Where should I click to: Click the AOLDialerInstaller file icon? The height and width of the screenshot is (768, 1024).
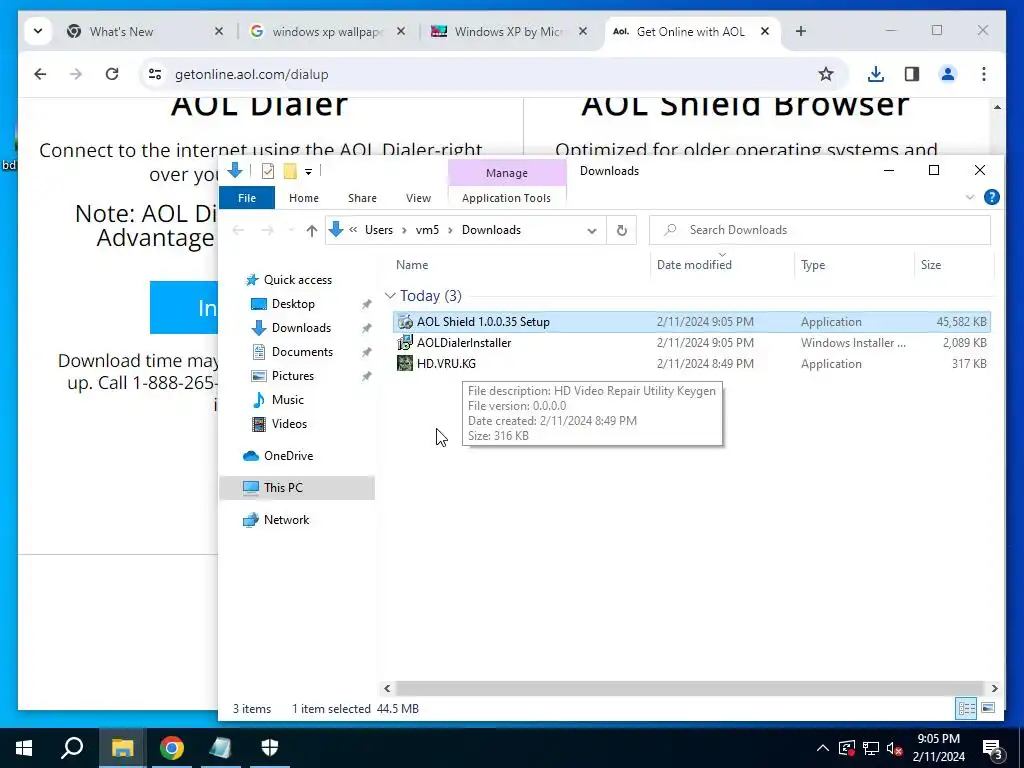[405, 342]
